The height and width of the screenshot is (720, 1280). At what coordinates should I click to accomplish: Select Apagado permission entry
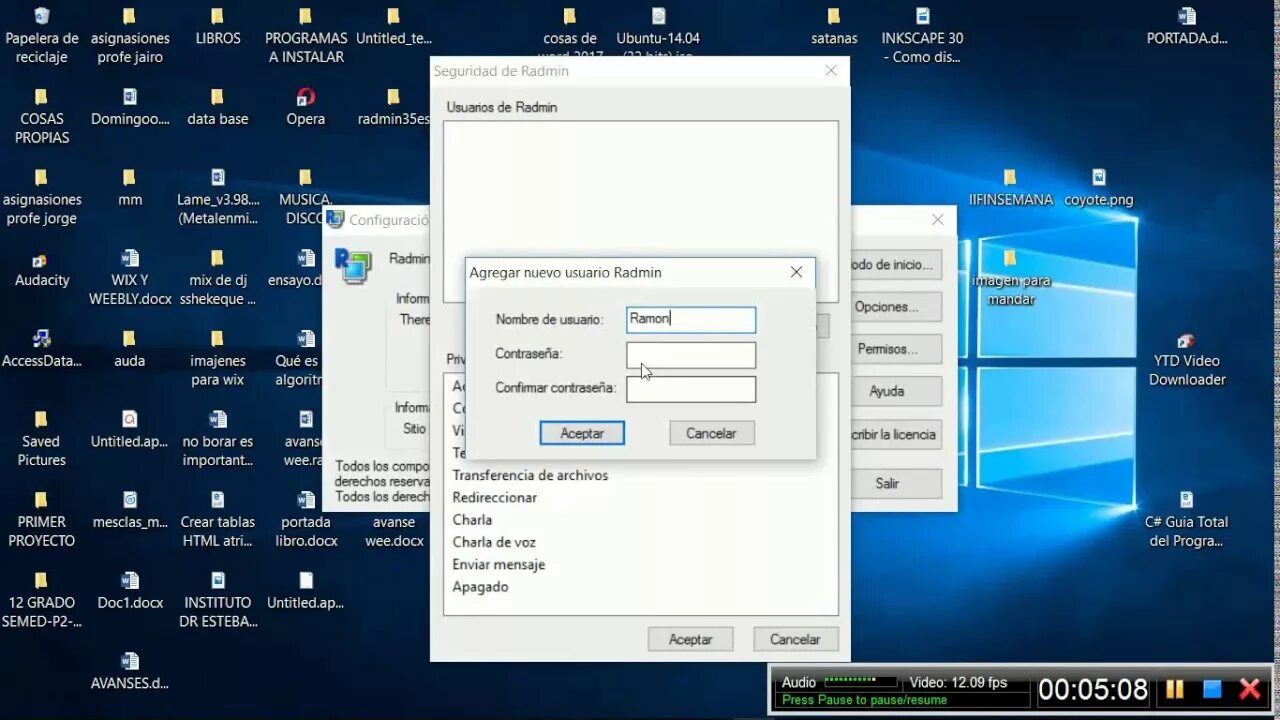click(x=480, y=586)
